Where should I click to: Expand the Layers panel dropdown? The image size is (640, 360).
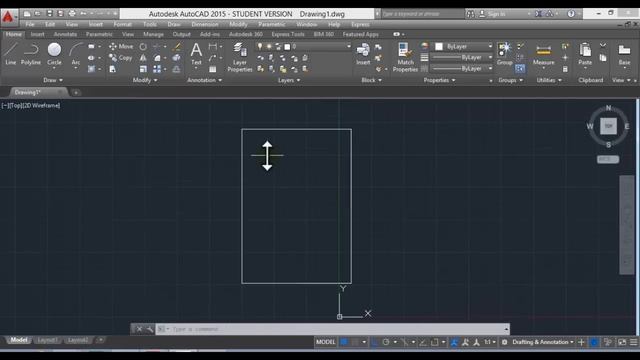pyautogui.click(x=289, y=80)
